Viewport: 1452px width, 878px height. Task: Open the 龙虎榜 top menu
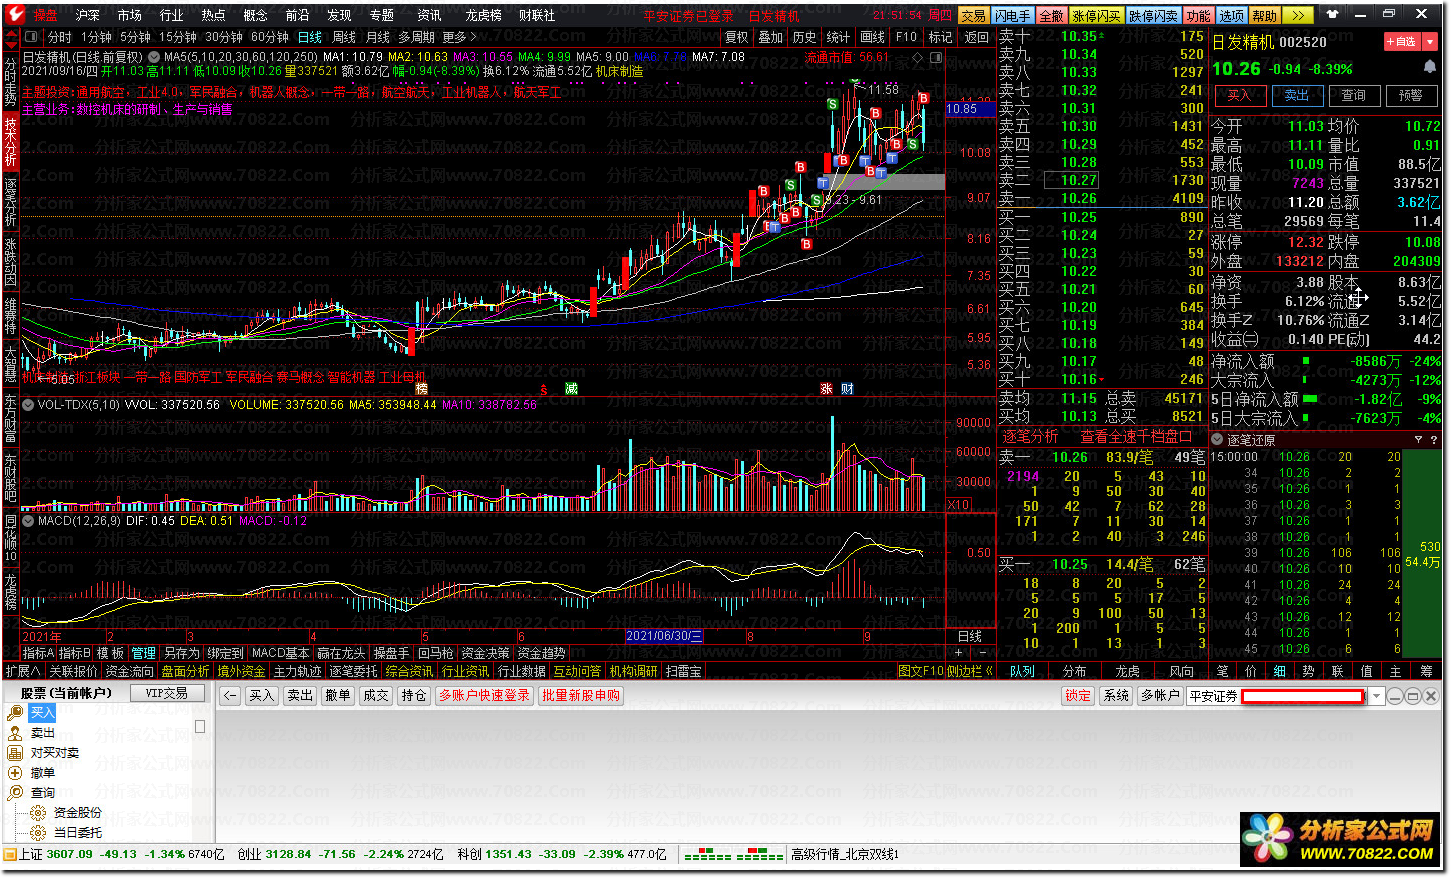click(x=483, y=15)
